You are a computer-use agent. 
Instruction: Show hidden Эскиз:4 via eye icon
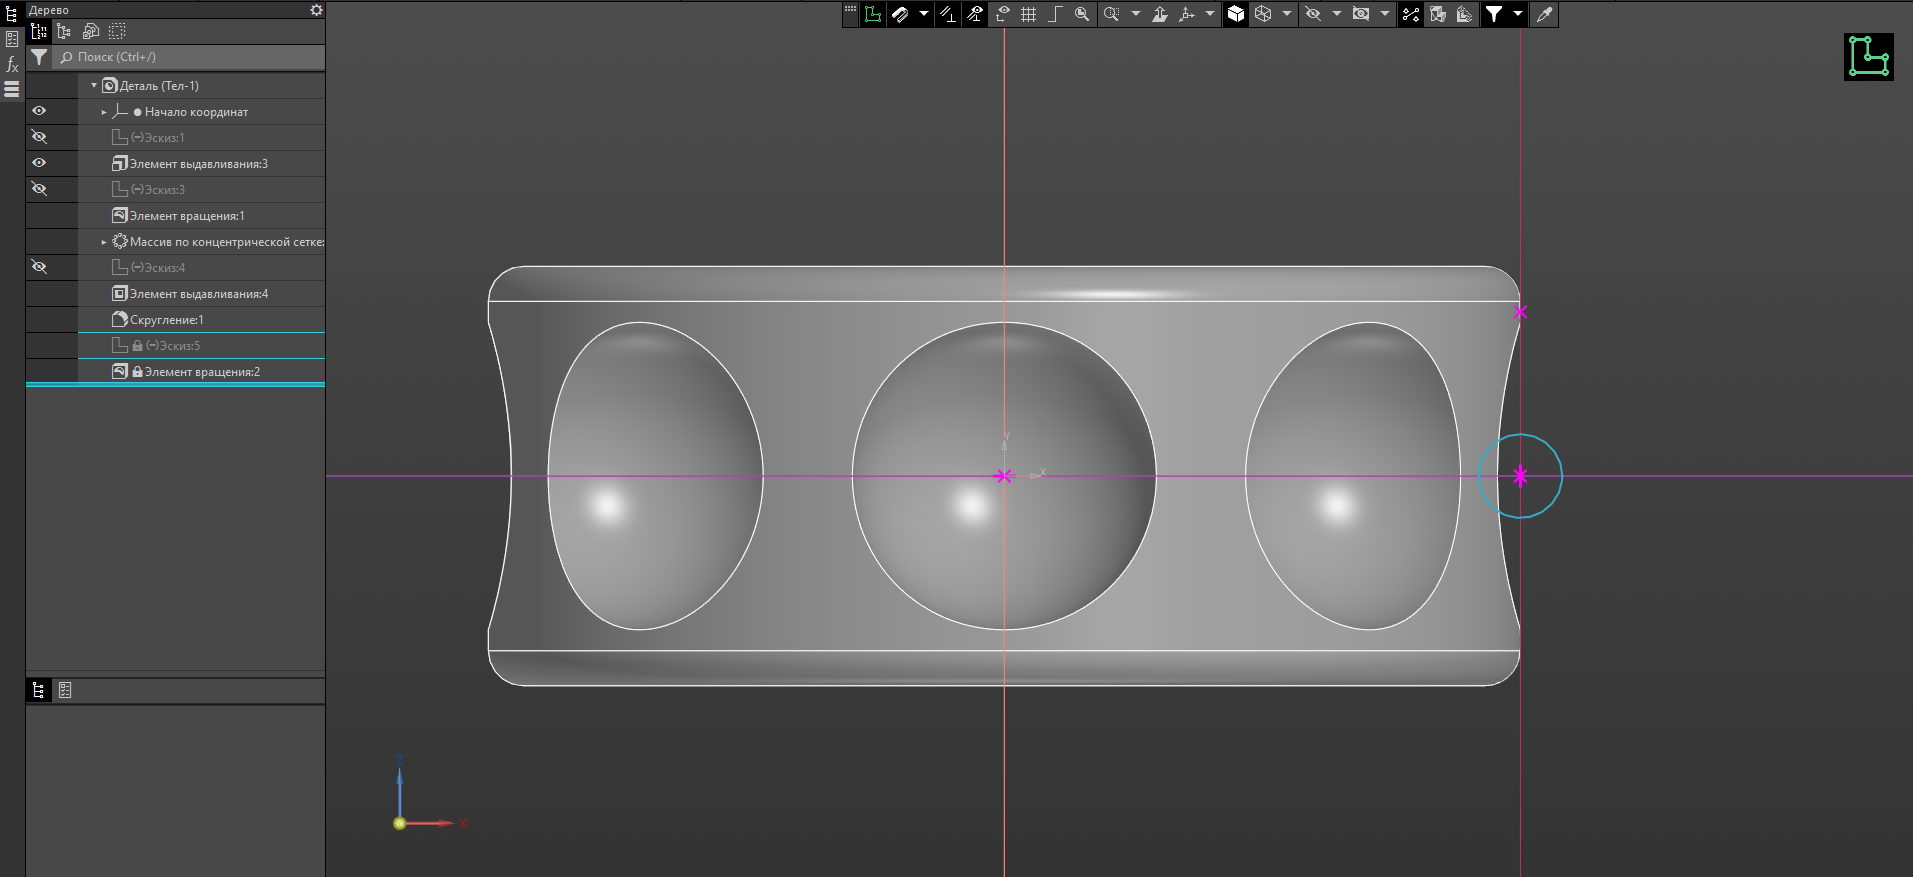pos(39,267)
